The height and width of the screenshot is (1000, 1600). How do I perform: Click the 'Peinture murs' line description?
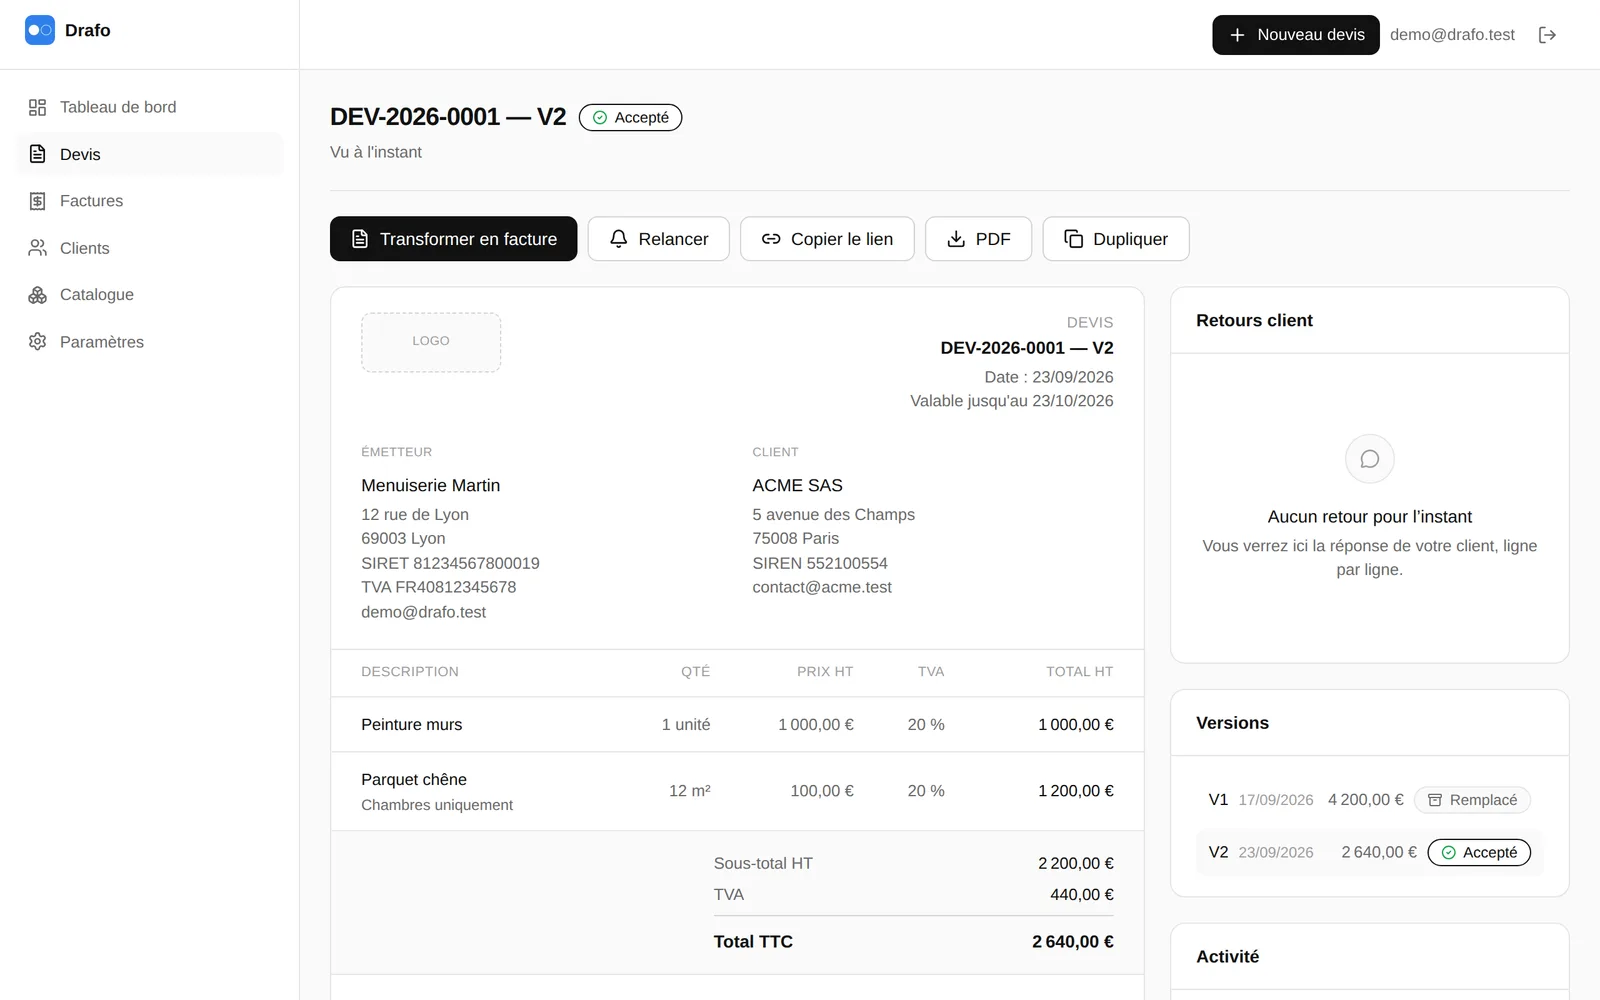pyautogui.click(x=412, y=725)
